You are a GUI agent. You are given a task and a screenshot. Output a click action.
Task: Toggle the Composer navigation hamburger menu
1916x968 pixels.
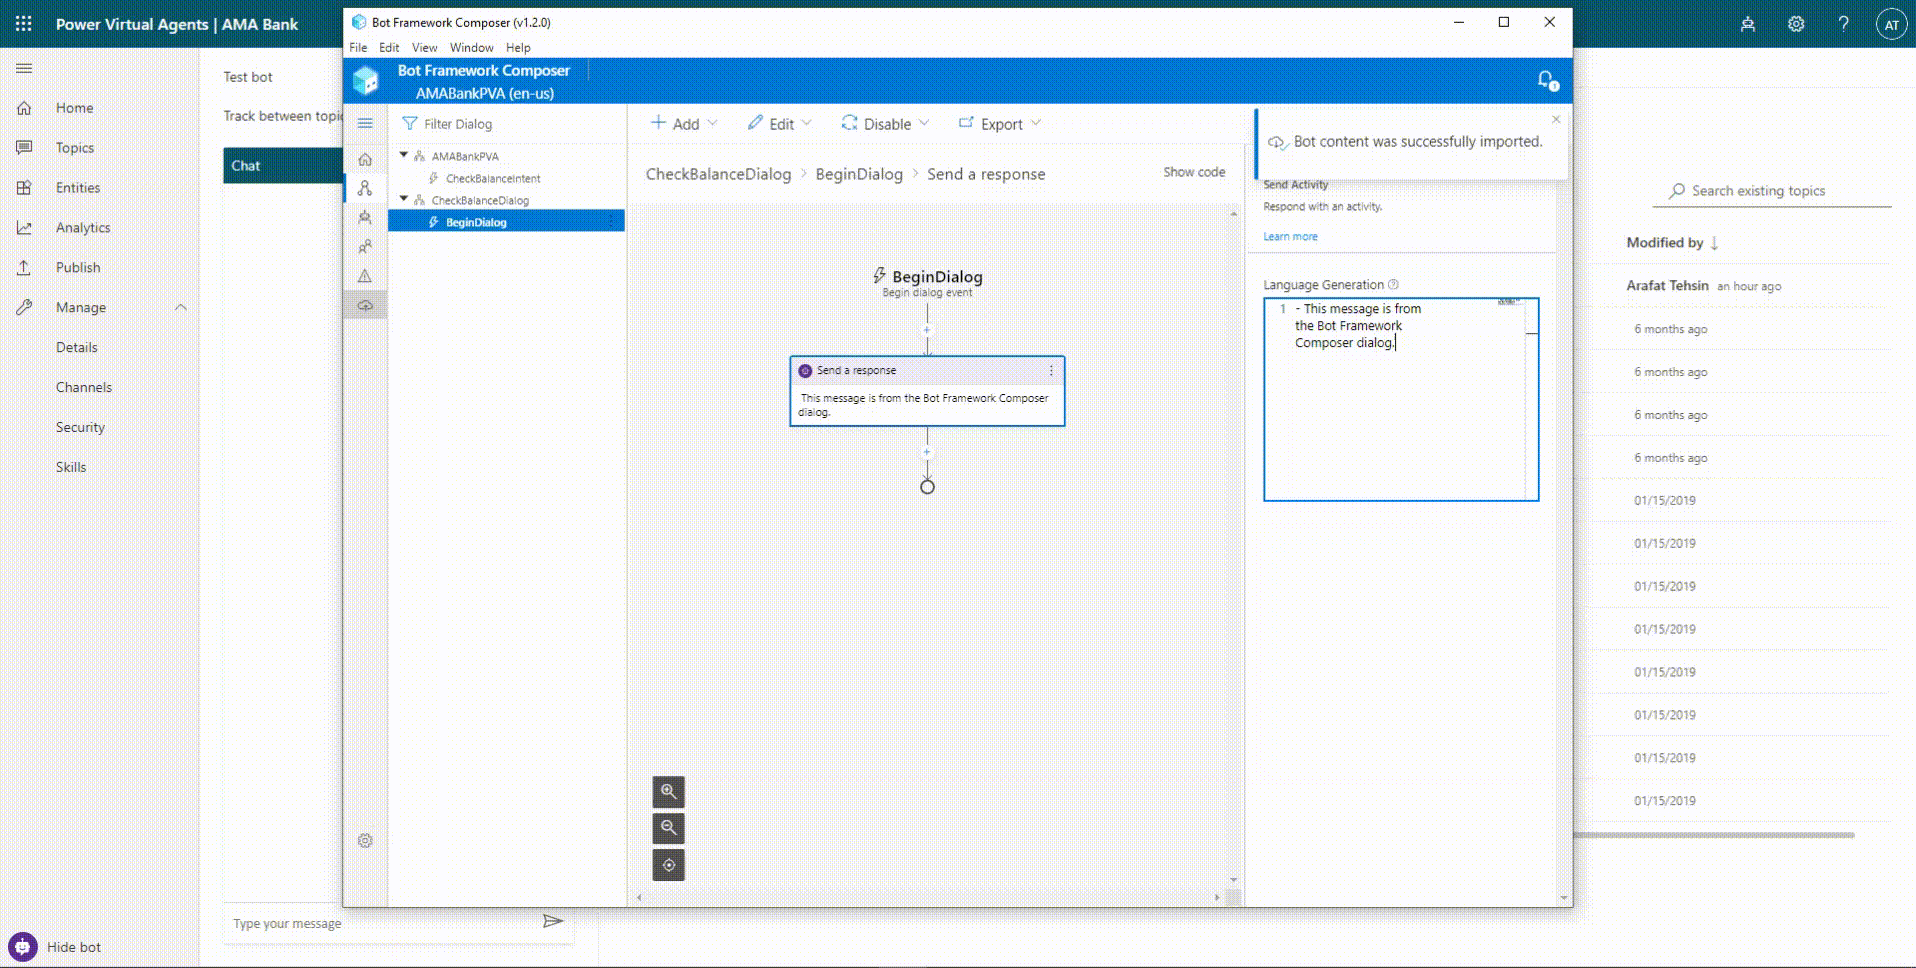(365, 123)
